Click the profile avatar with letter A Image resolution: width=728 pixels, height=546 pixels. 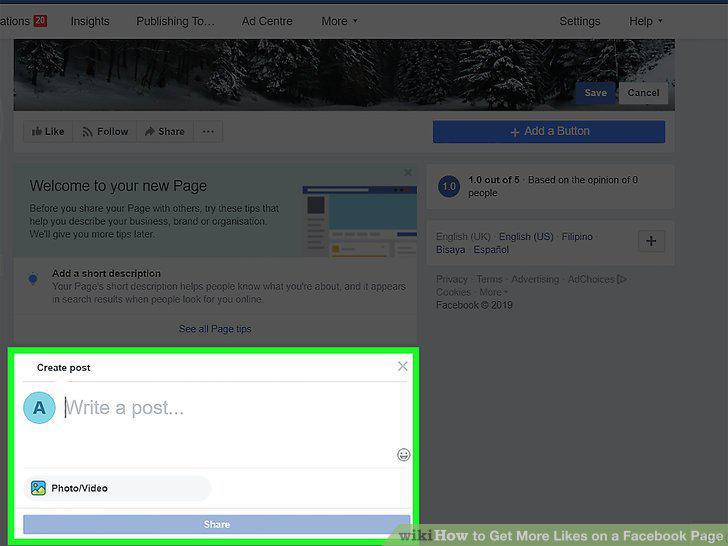(39, 408)
